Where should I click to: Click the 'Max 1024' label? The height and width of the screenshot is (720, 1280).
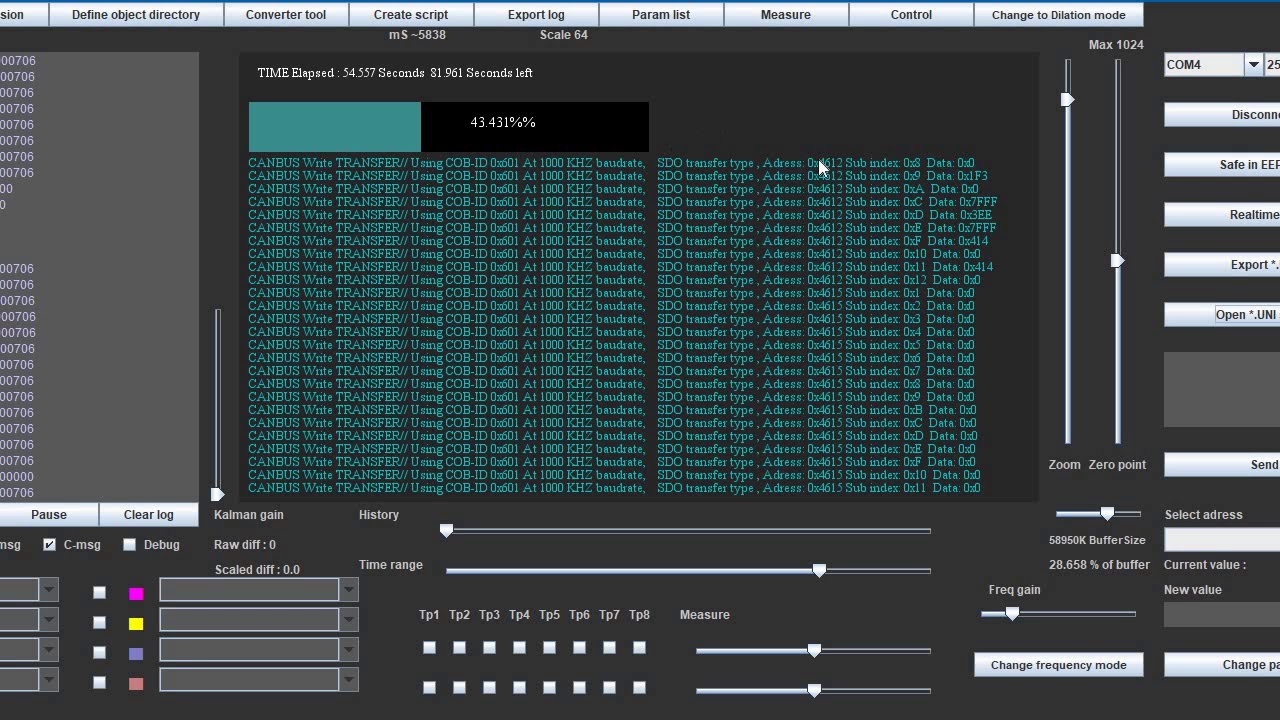point(1116,45)
